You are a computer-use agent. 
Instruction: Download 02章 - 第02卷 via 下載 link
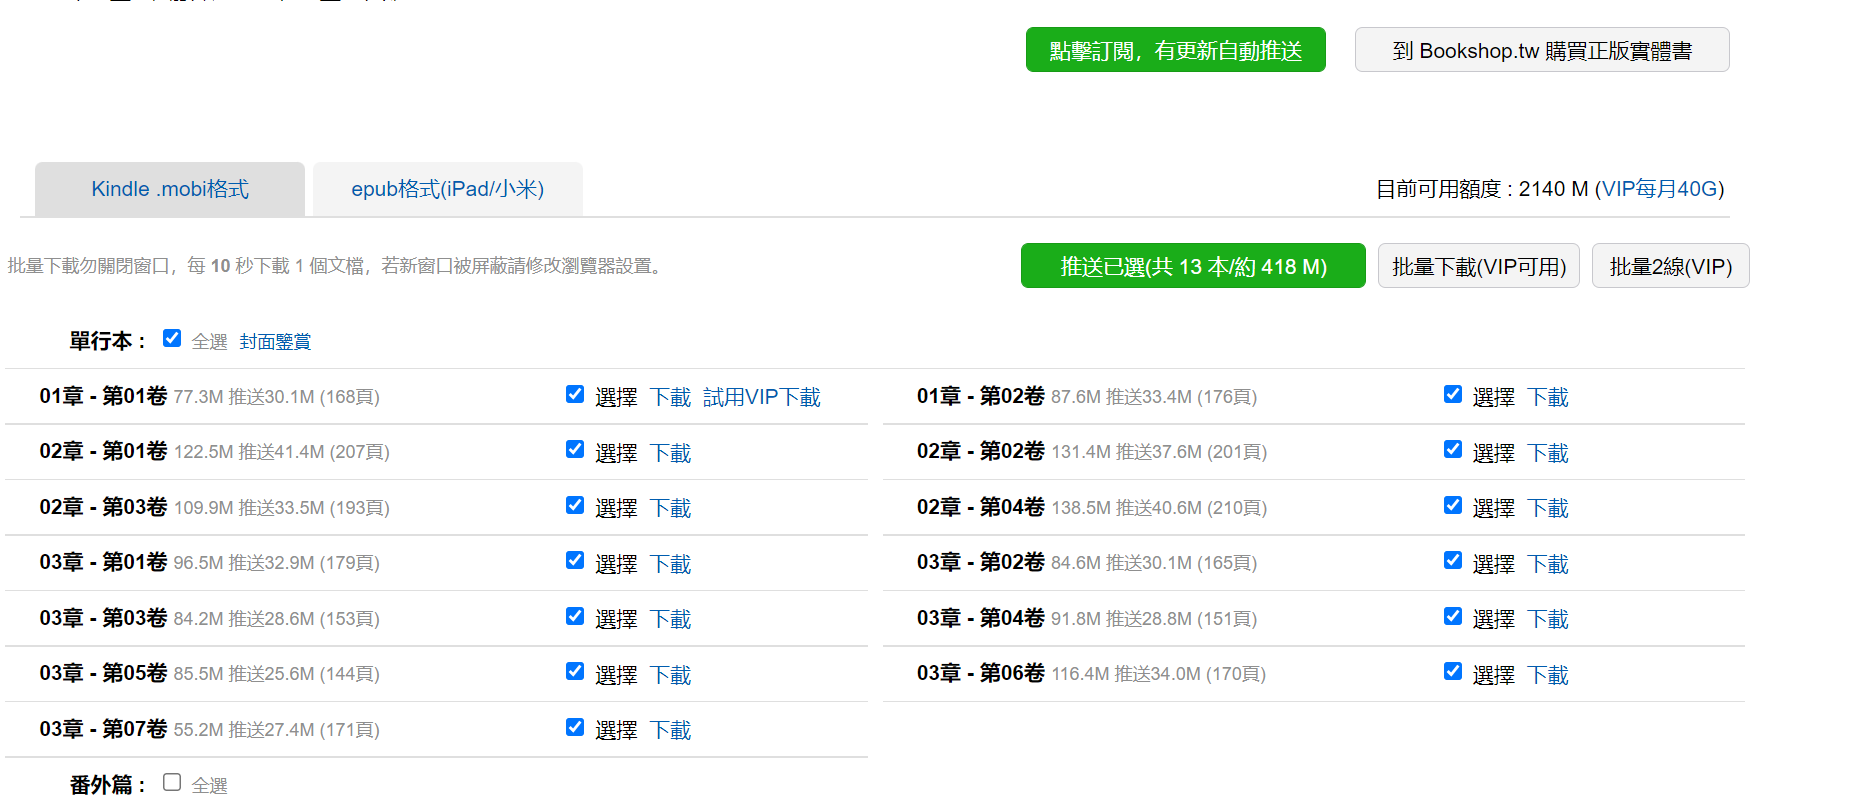[x=1547, y=453]
